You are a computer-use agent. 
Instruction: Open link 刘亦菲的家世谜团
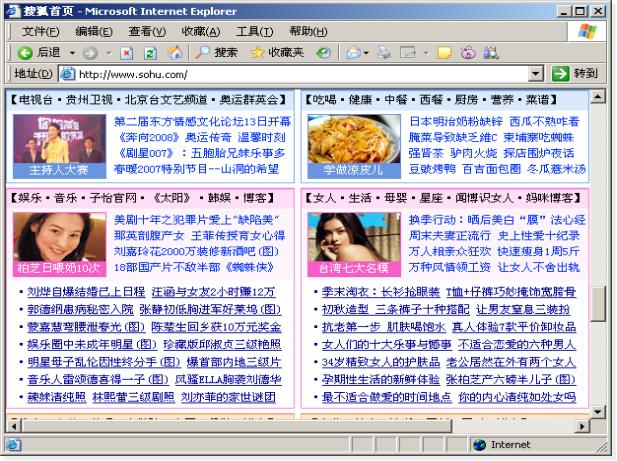(x=228, y=397)
